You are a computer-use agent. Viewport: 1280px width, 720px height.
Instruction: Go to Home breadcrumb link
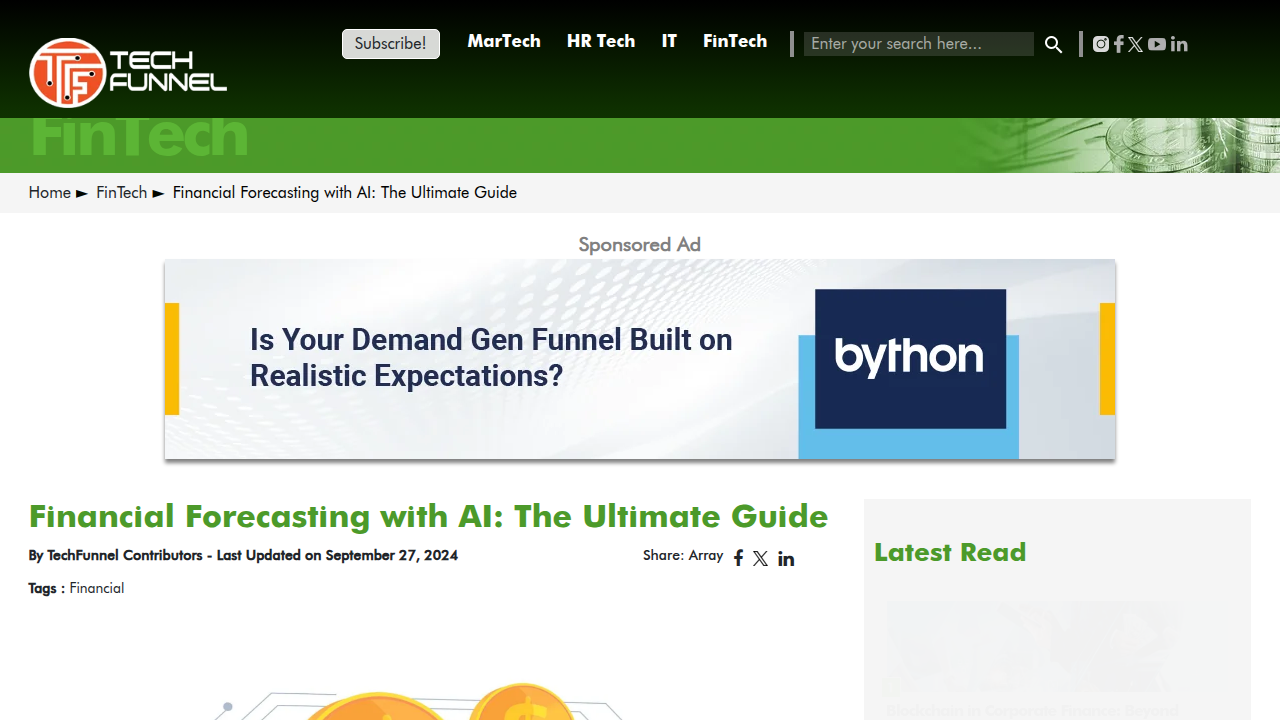click(49, 192)
